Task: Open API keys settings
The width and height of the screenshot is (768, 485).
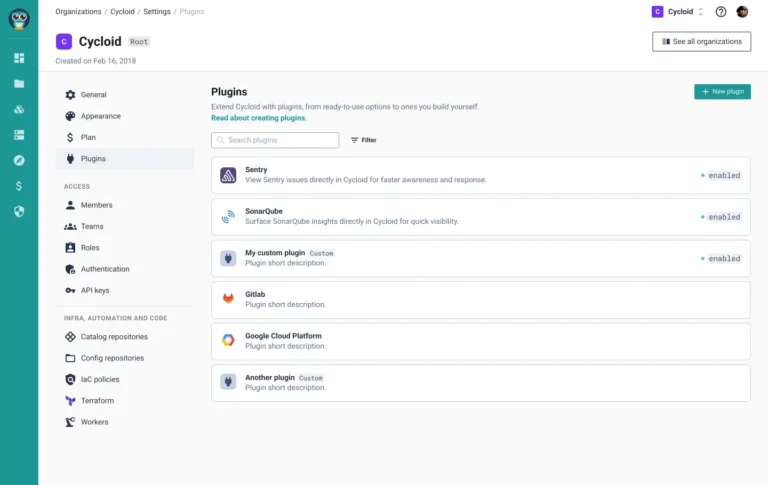Action: point(95,290)
